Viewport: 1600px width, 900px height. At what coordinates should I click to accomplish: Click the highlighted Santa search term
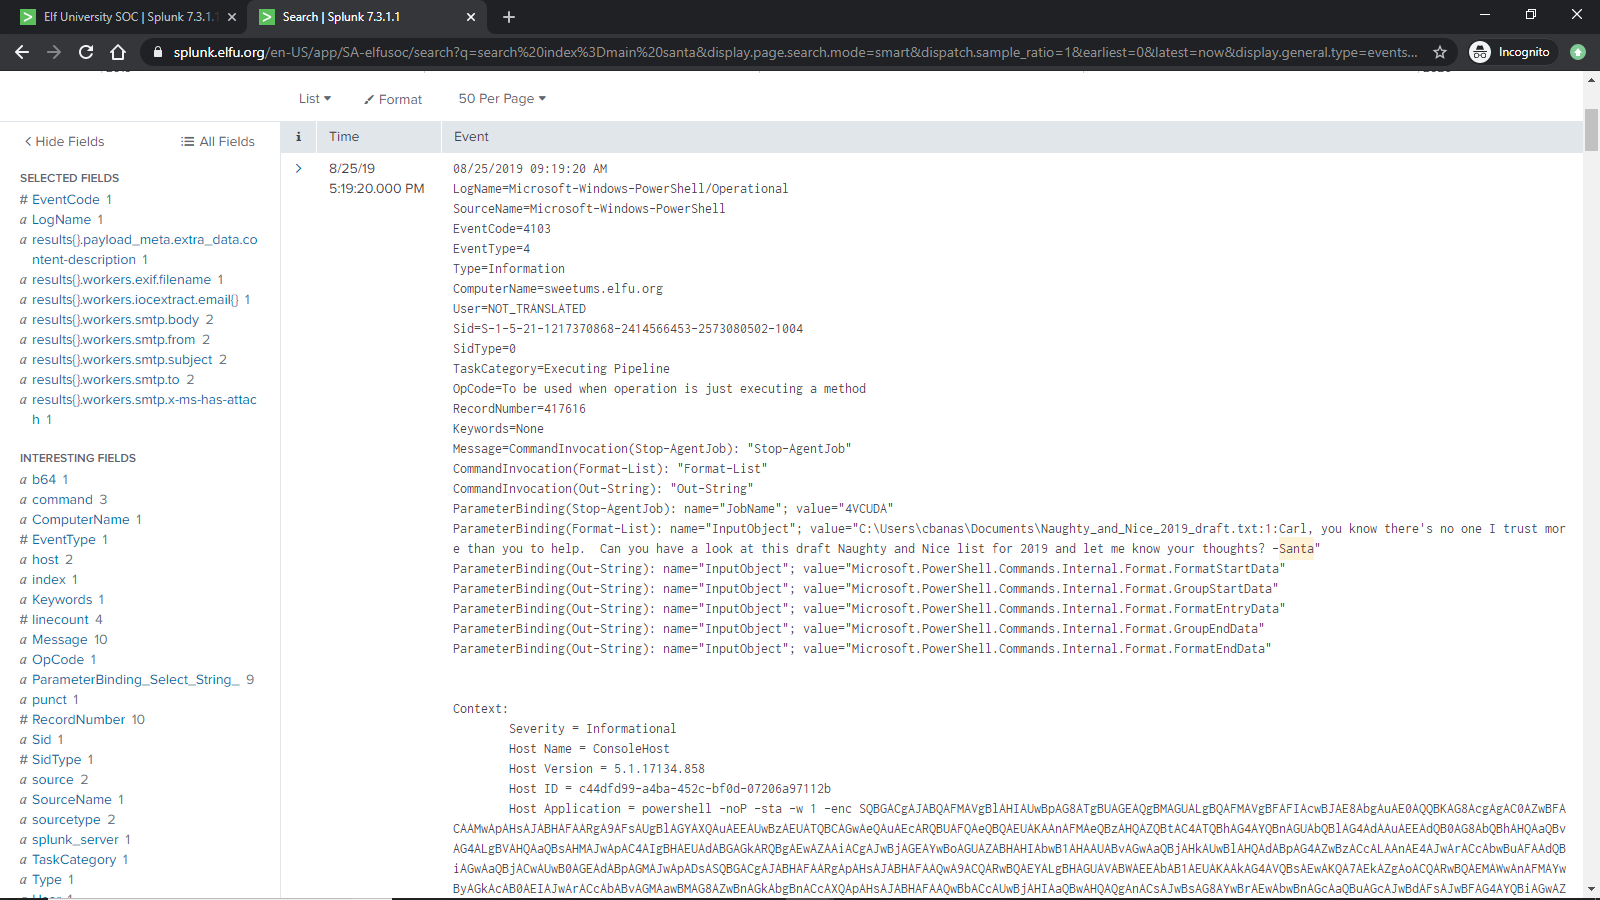point(1296,549)
